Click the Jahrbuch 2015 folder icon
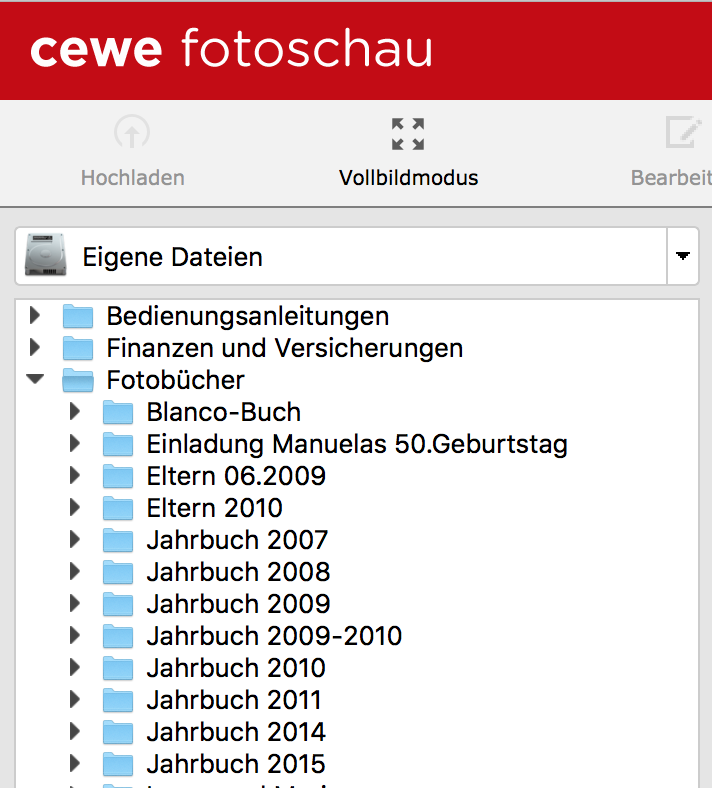This screenshot has width=712, height=788. tap(117, 765)
